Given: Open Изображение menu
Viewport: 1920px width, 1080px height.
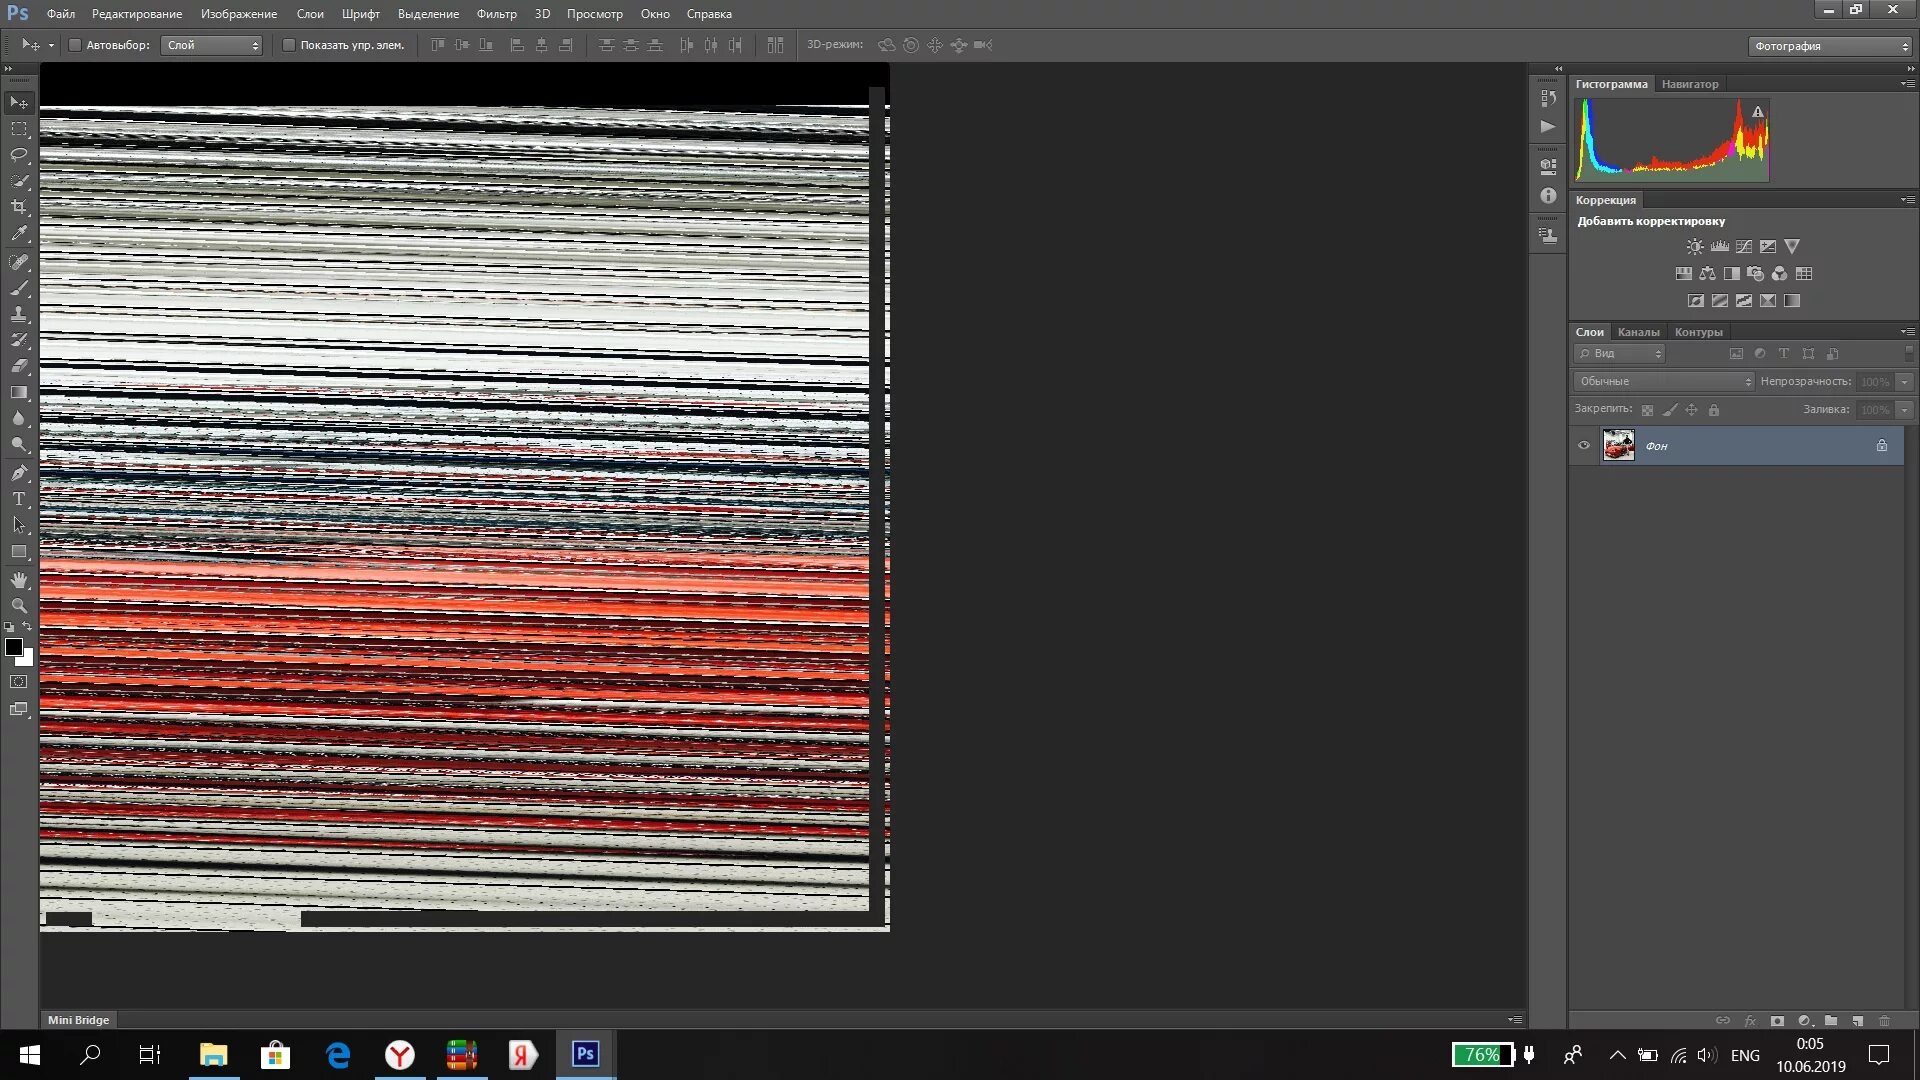Looking at the screenshot, I should pyautogui.click(x=239, y=13).
